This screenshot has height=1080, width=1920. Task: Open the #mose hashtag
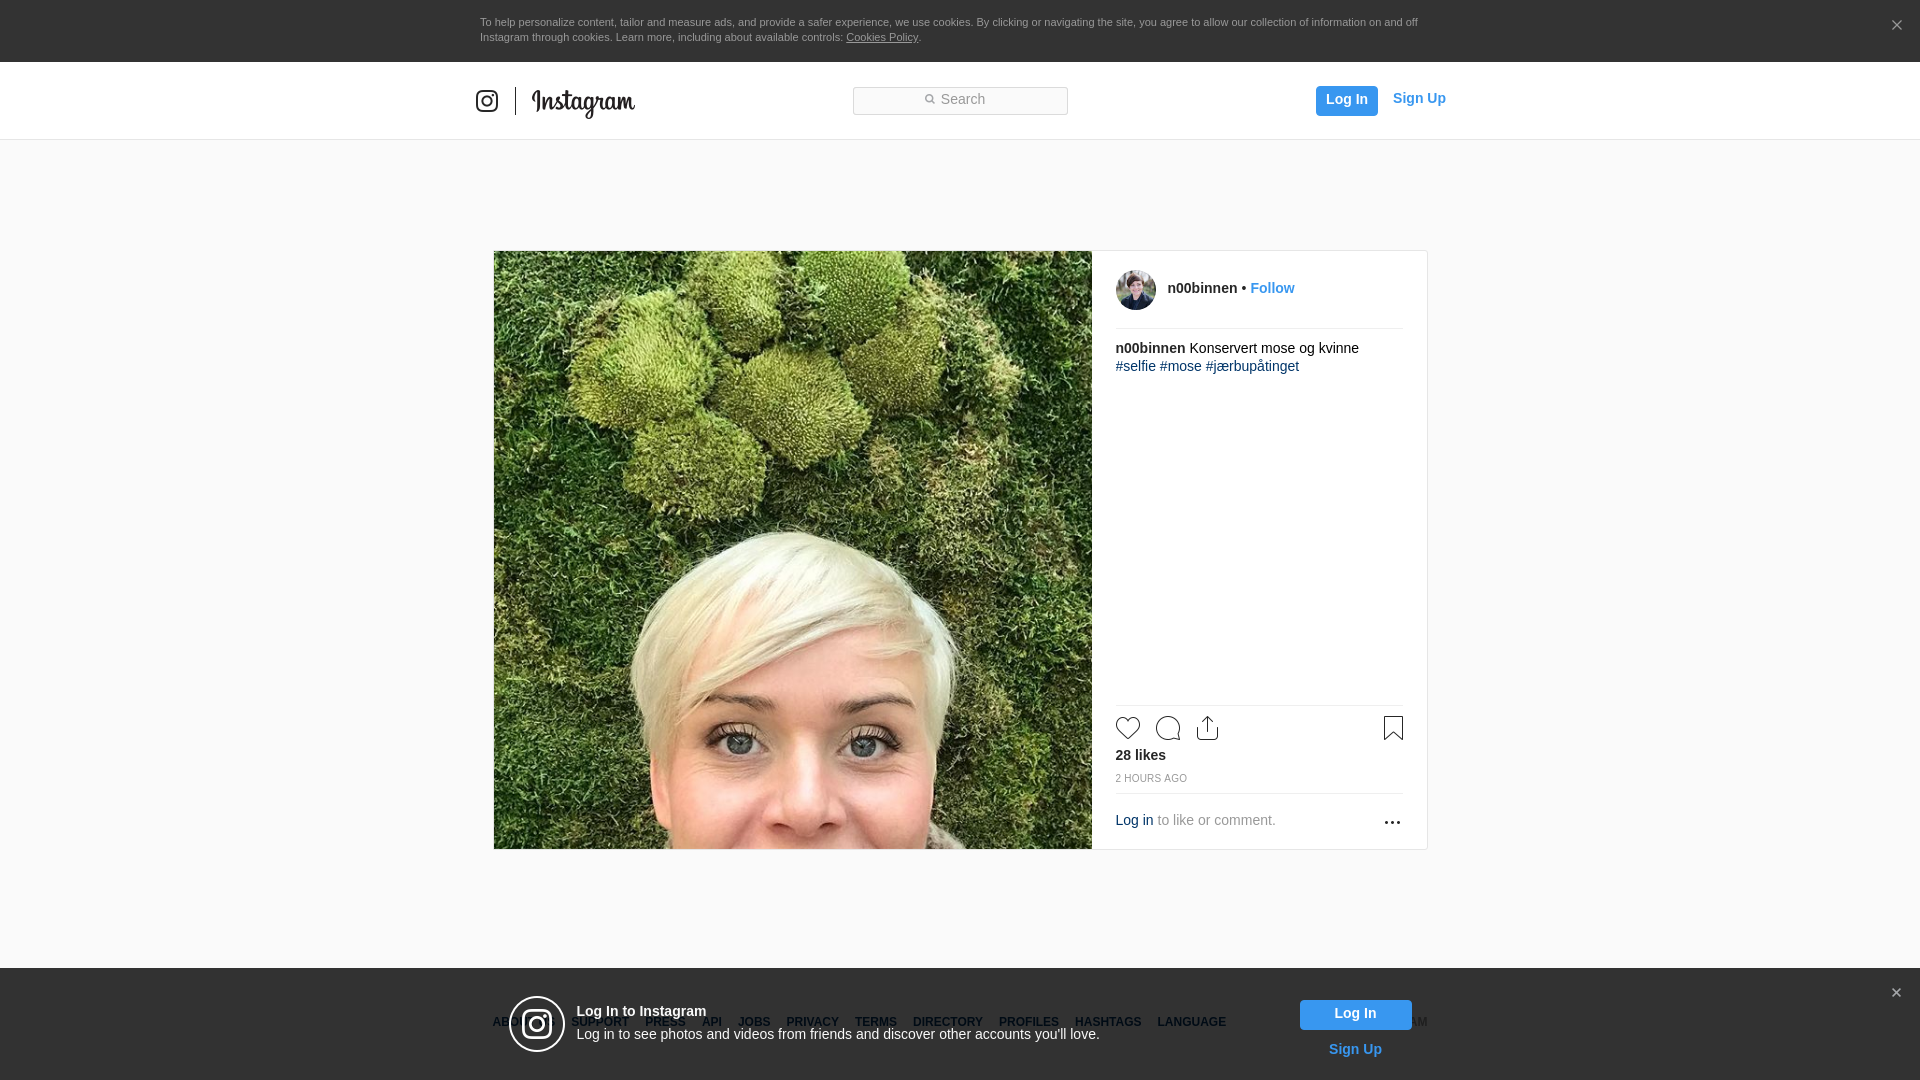pos(1181,366)
